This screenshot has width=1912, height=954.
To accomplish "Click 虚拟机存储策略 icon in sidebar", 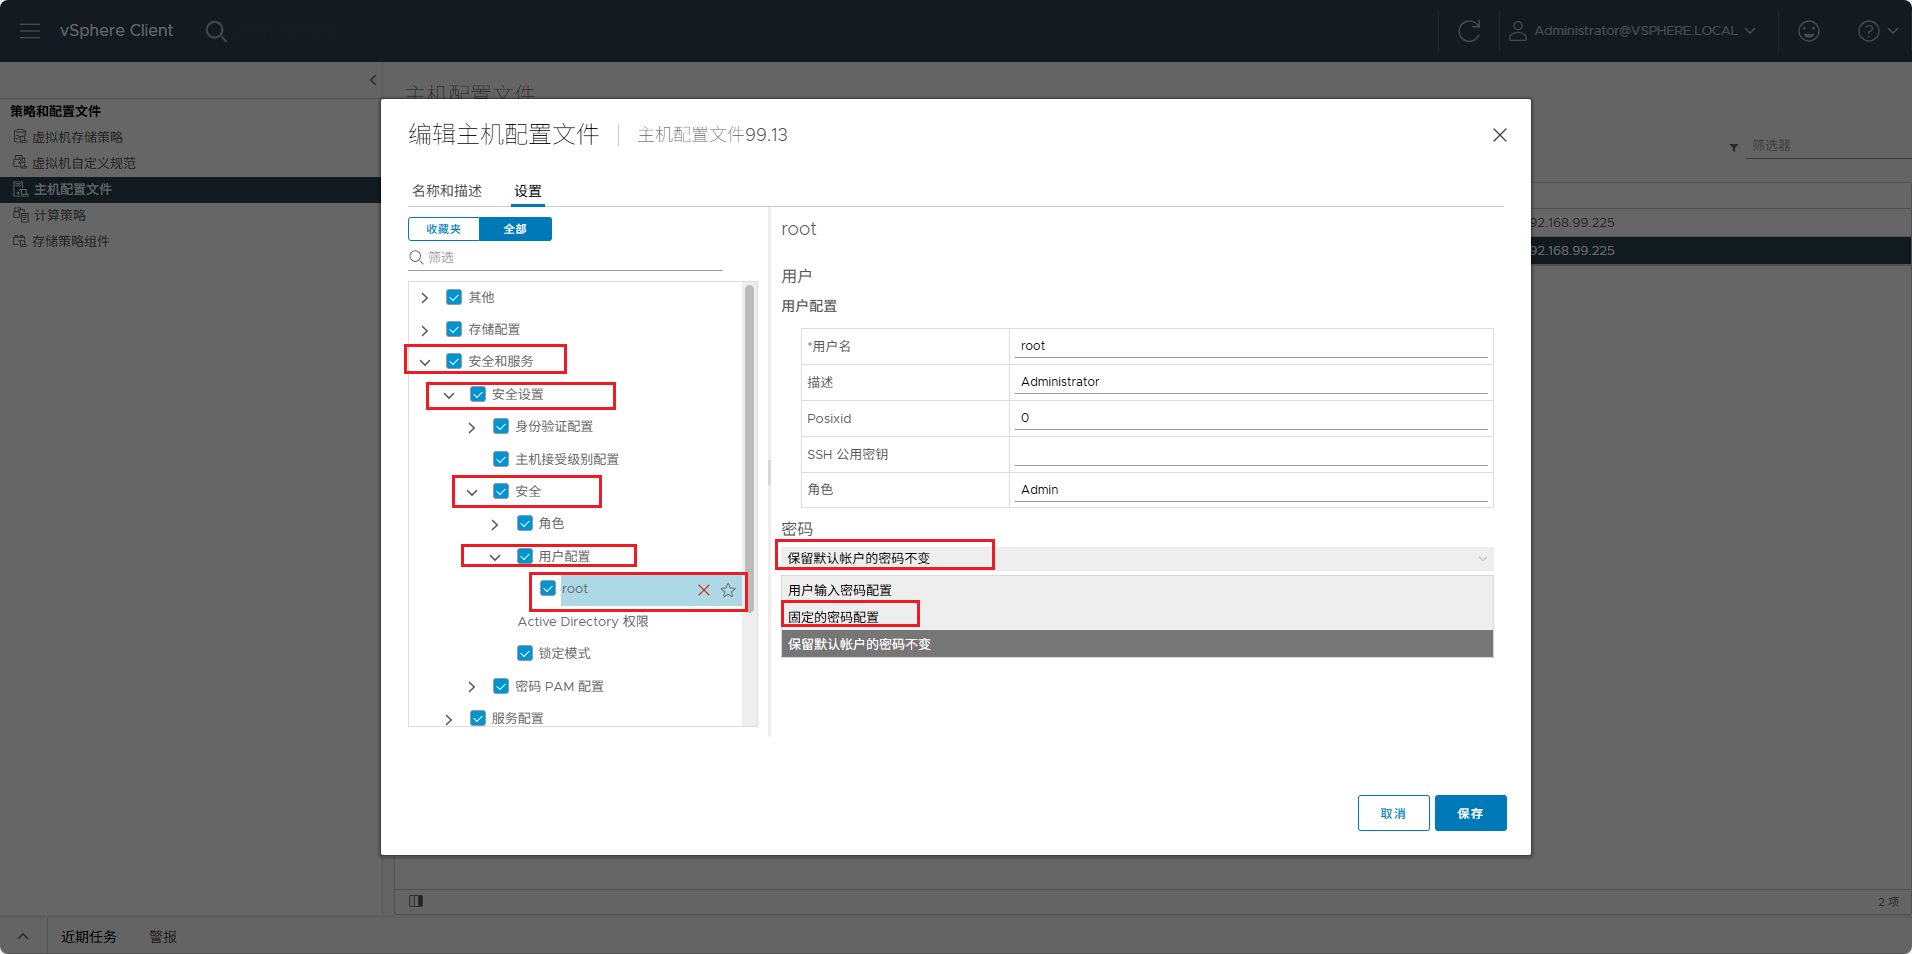I will pos(20,136).
